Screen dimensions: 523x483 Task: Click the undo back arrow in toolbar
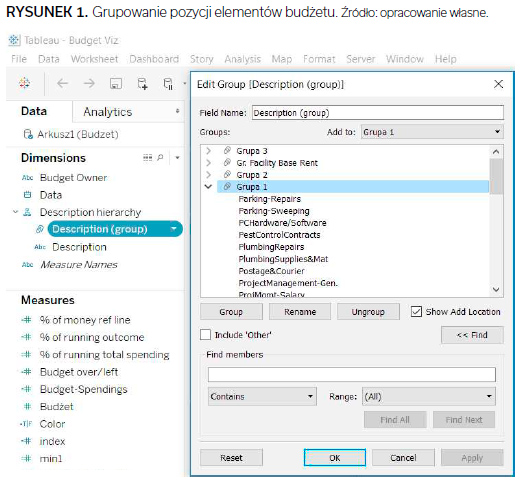(62, 83)
